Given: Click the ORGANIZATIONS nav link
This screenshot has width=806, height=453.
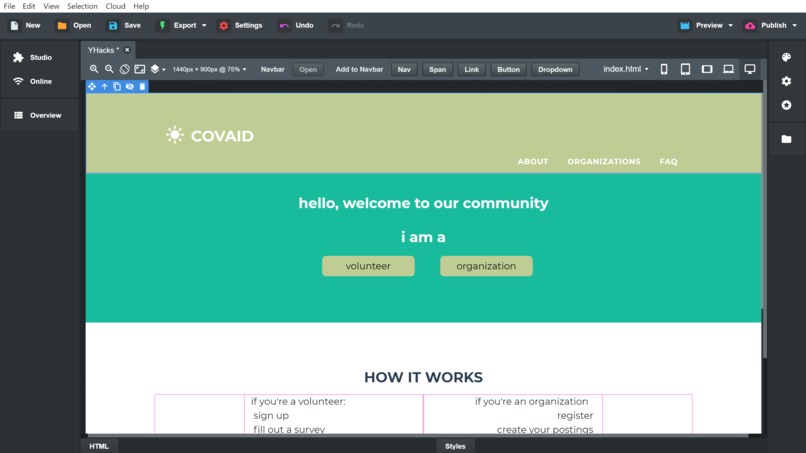Looking at the screenshot, I should [603, 161].
